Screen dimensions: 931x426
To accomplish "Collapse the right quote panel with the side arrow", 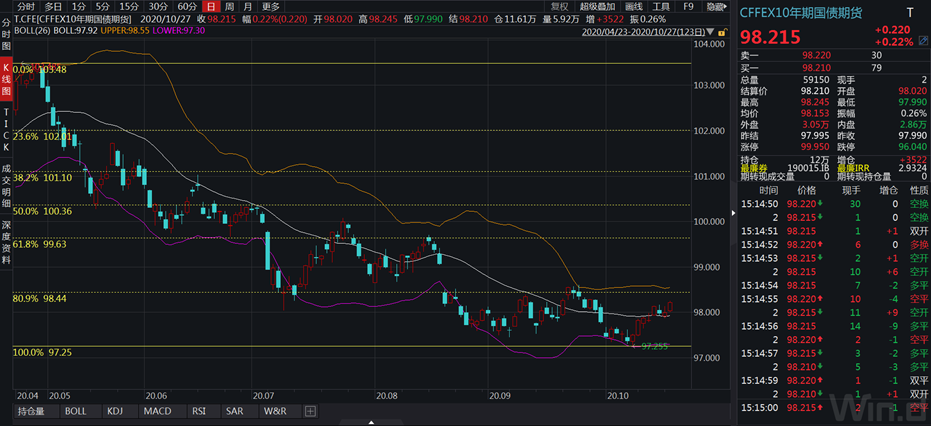I will pos(731,213).
